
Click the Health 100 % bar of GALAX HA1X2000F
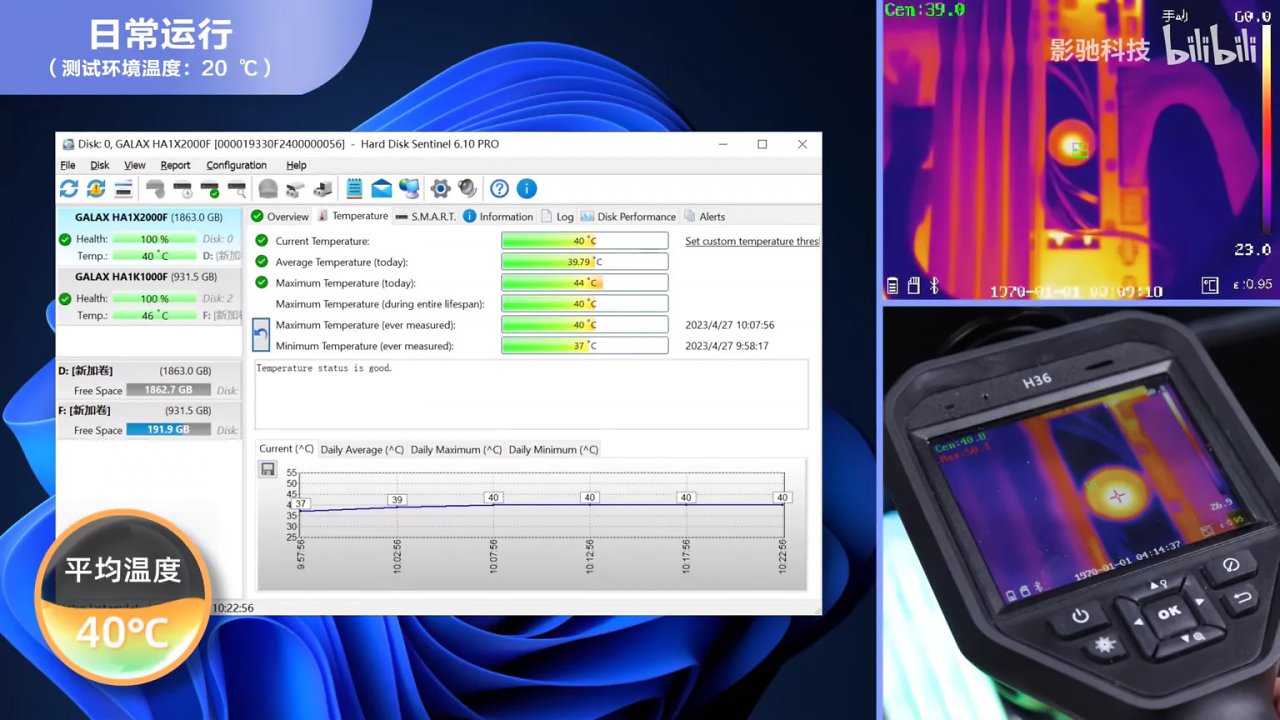(154, 239)
